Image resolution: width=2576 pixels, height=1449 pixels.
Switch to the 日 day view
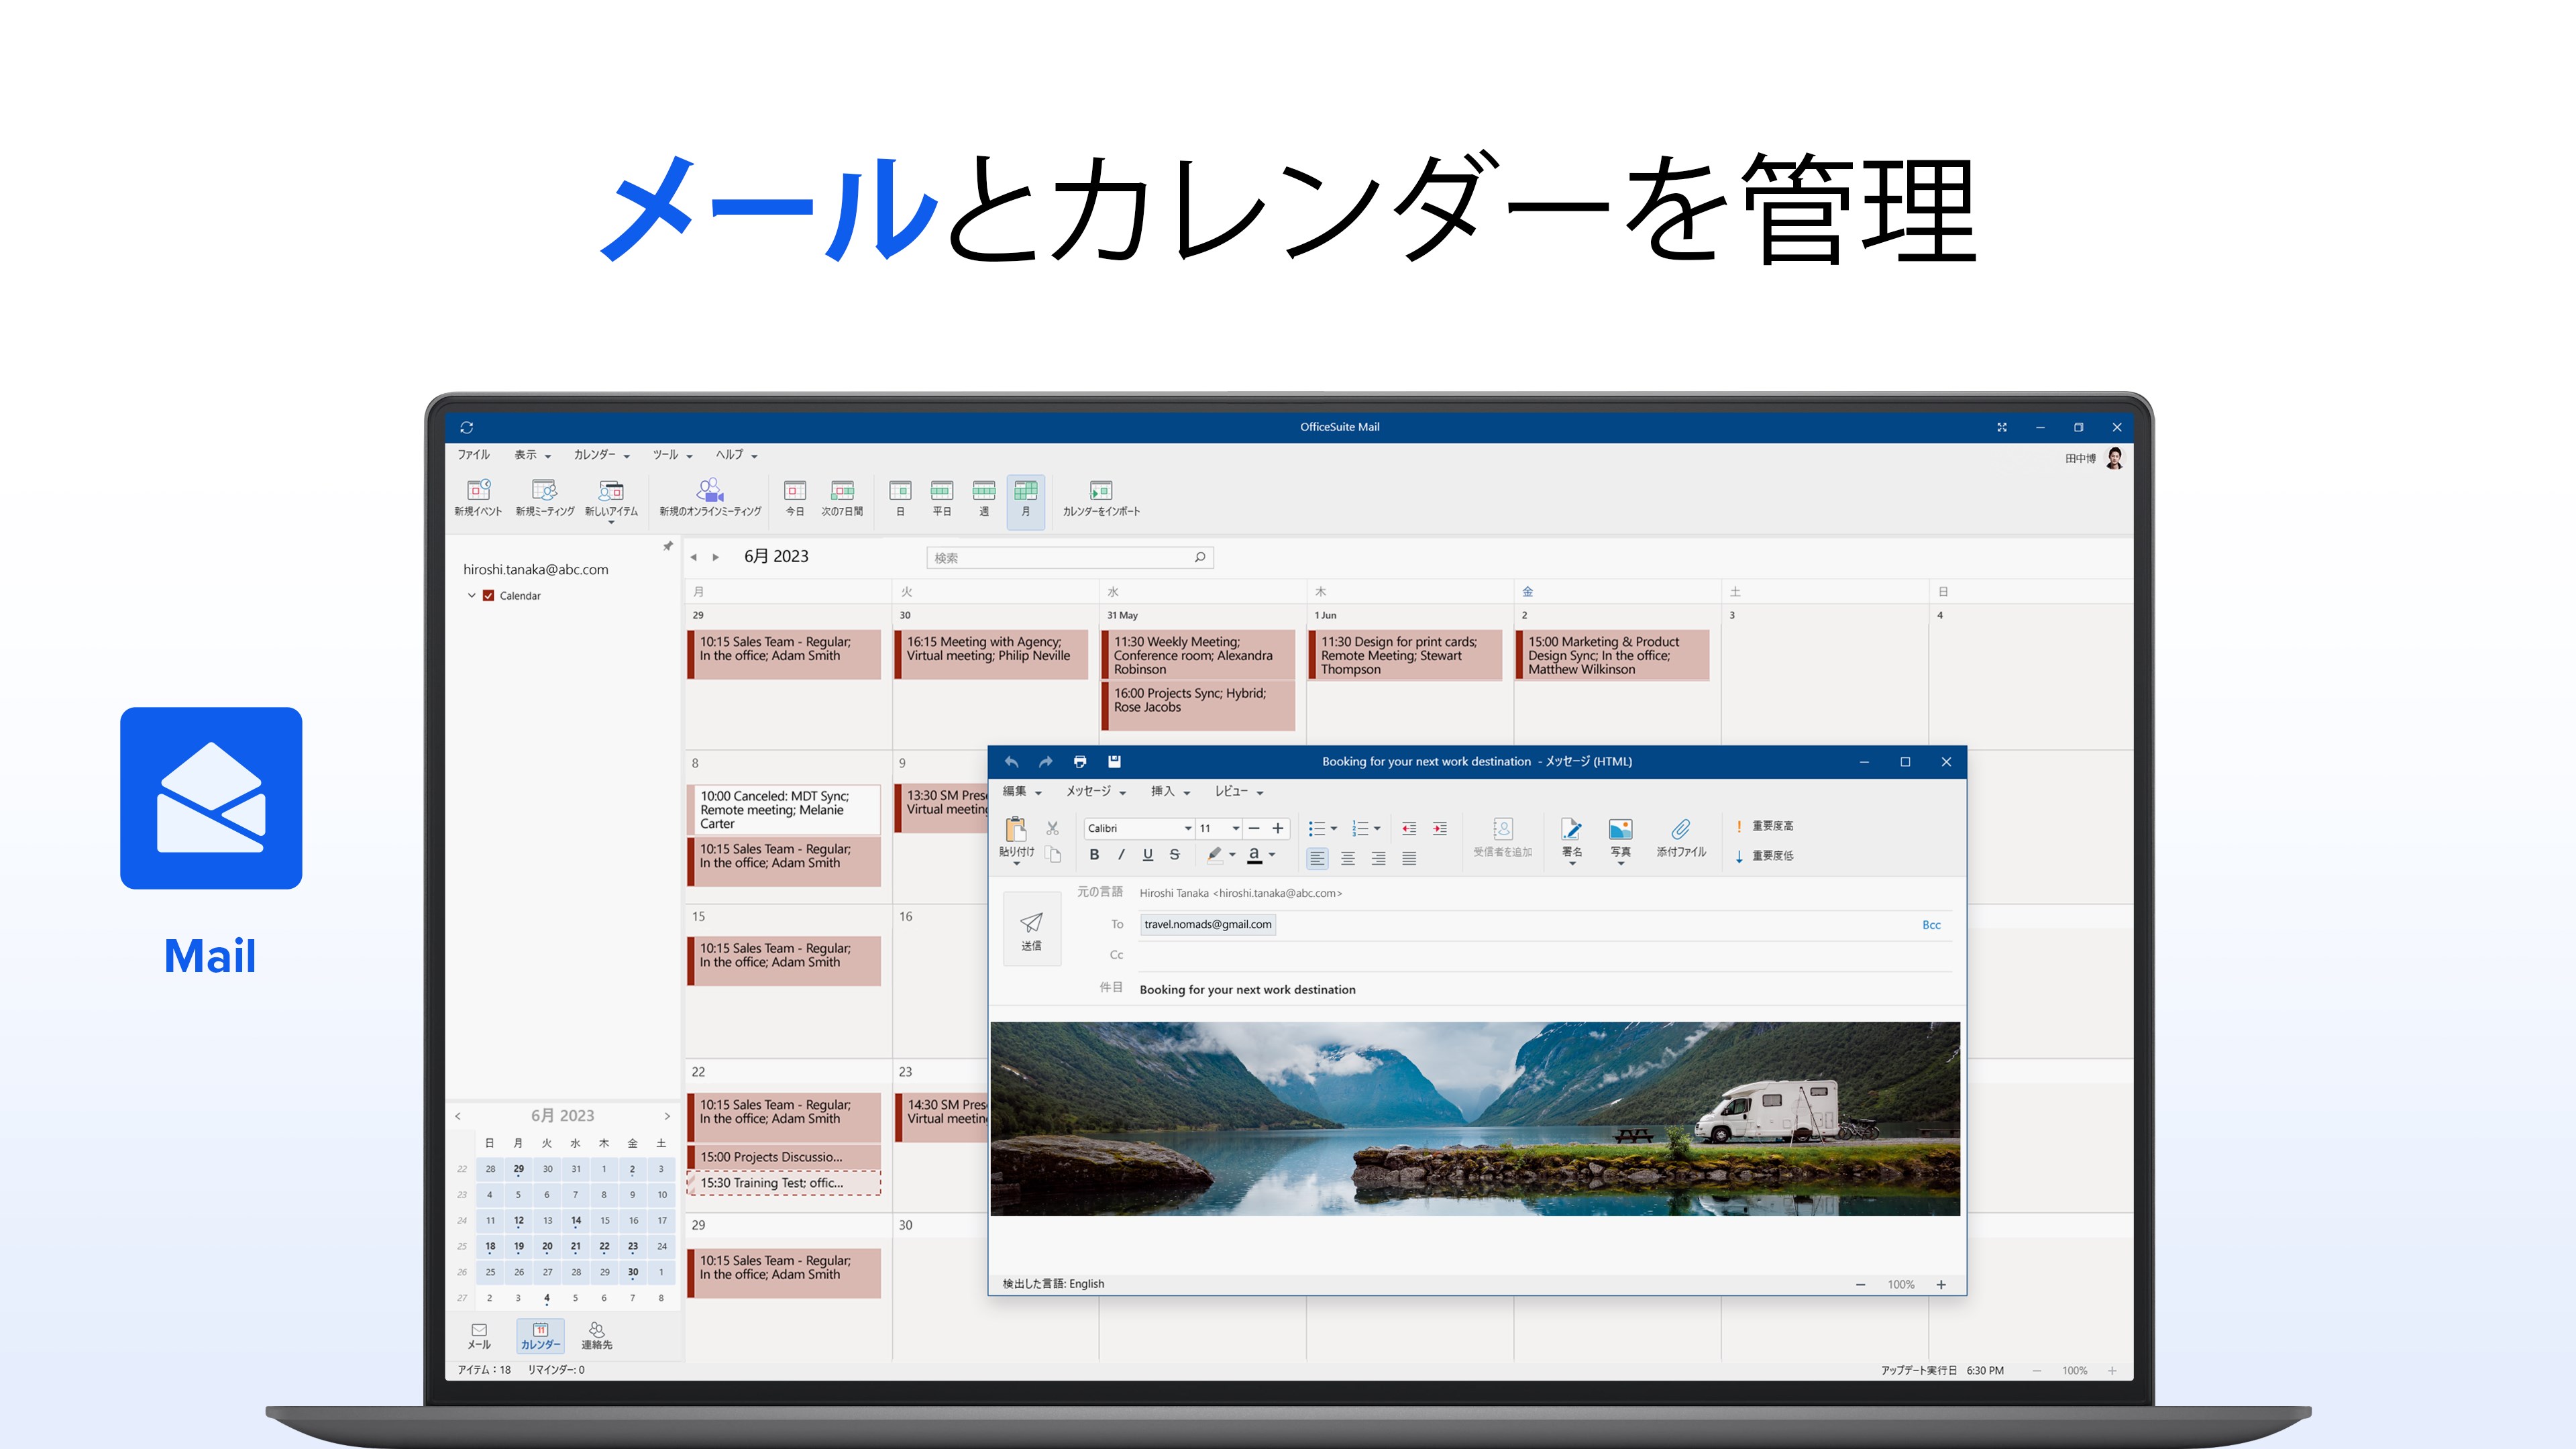(x=900, y=497)
